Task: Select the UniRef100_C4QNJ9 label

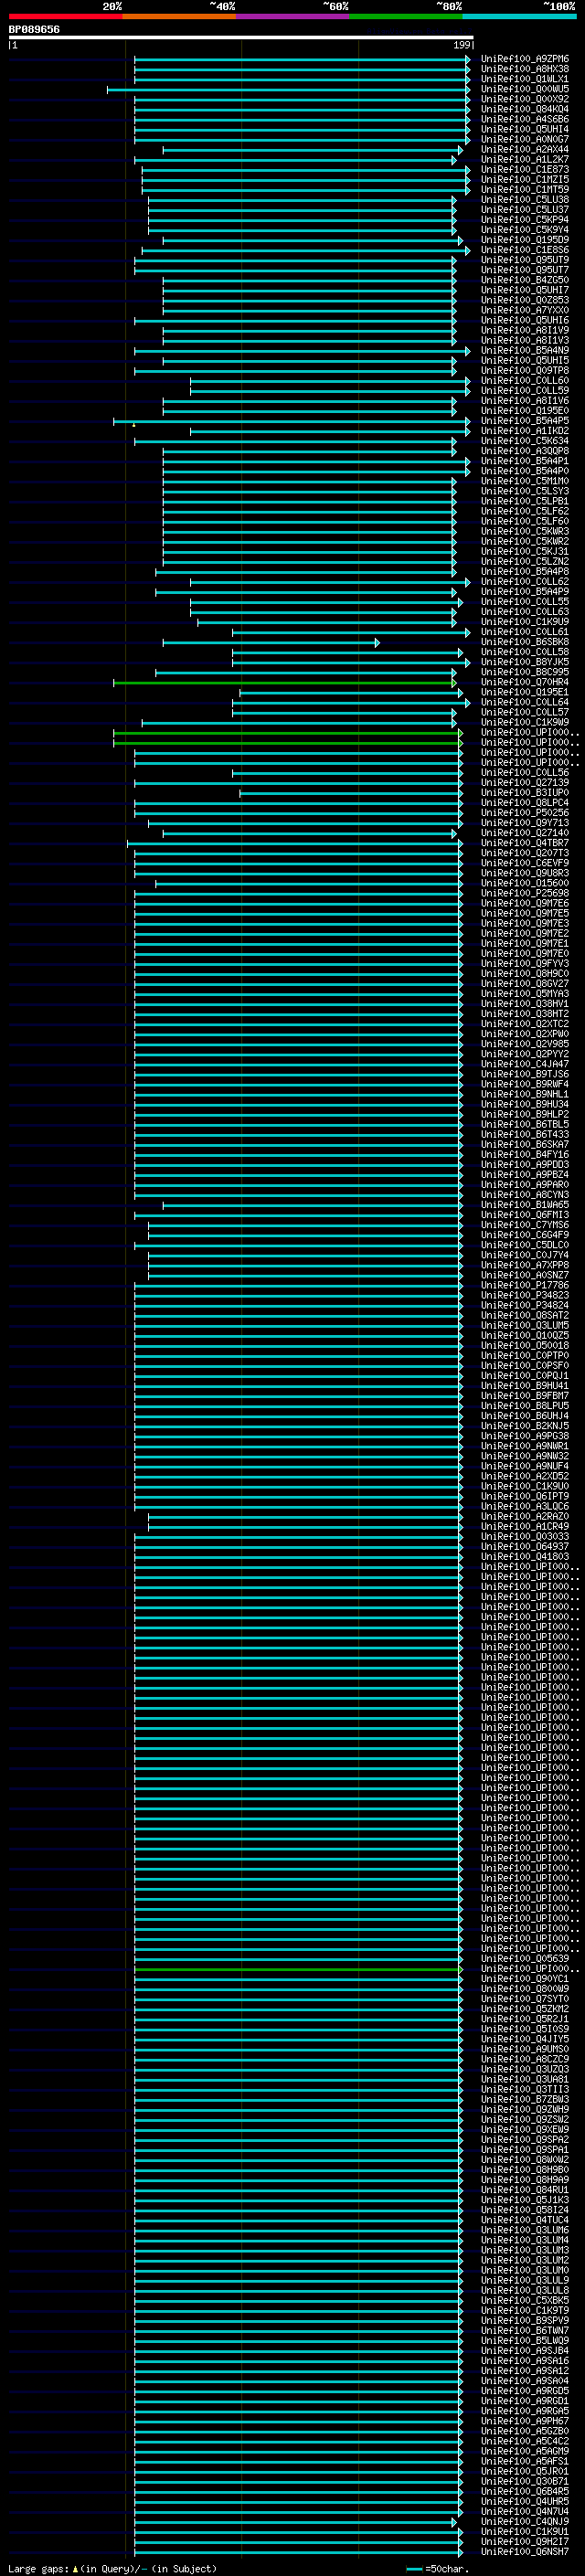Action: 524,2521
